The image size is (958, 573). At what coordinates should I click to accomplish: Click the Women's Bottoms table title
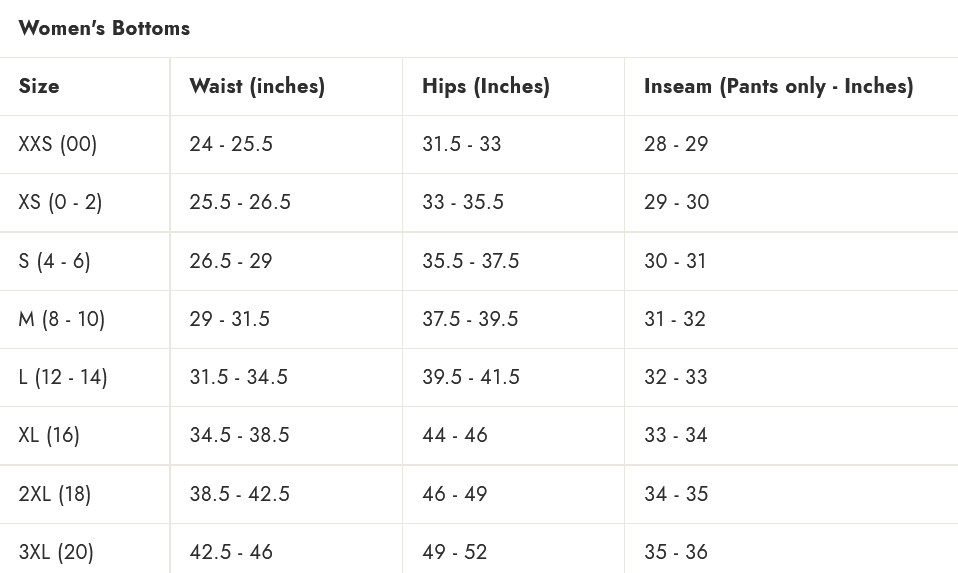[104, 28]
